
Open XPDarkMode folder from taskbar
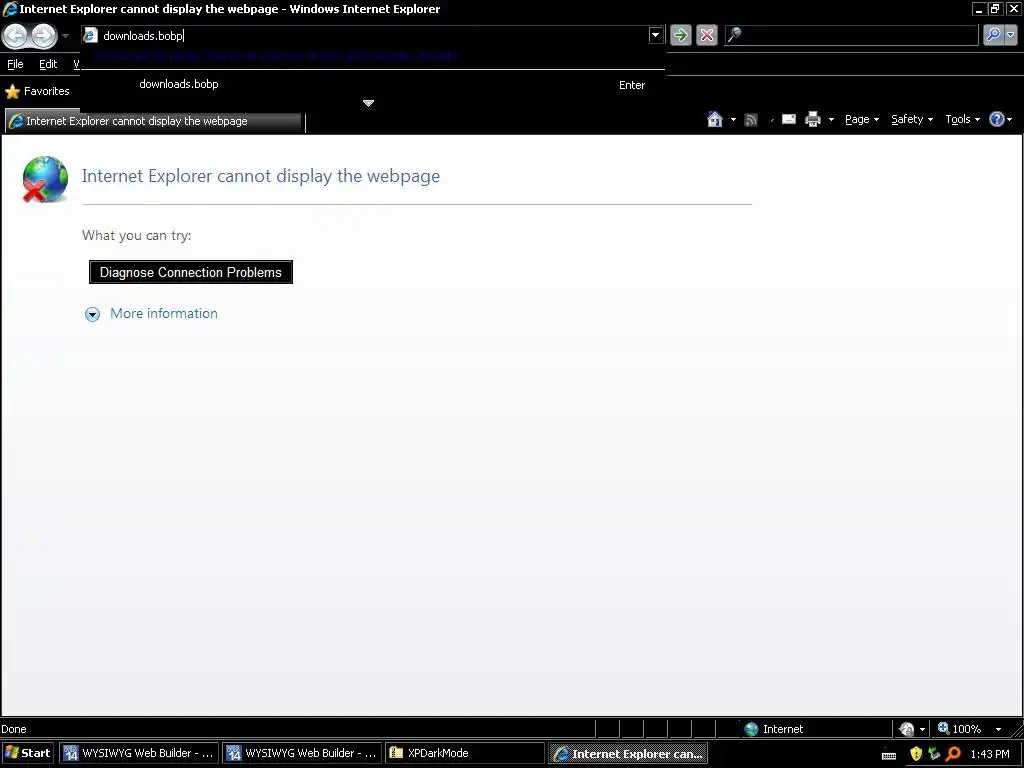[x=465, y=753]
